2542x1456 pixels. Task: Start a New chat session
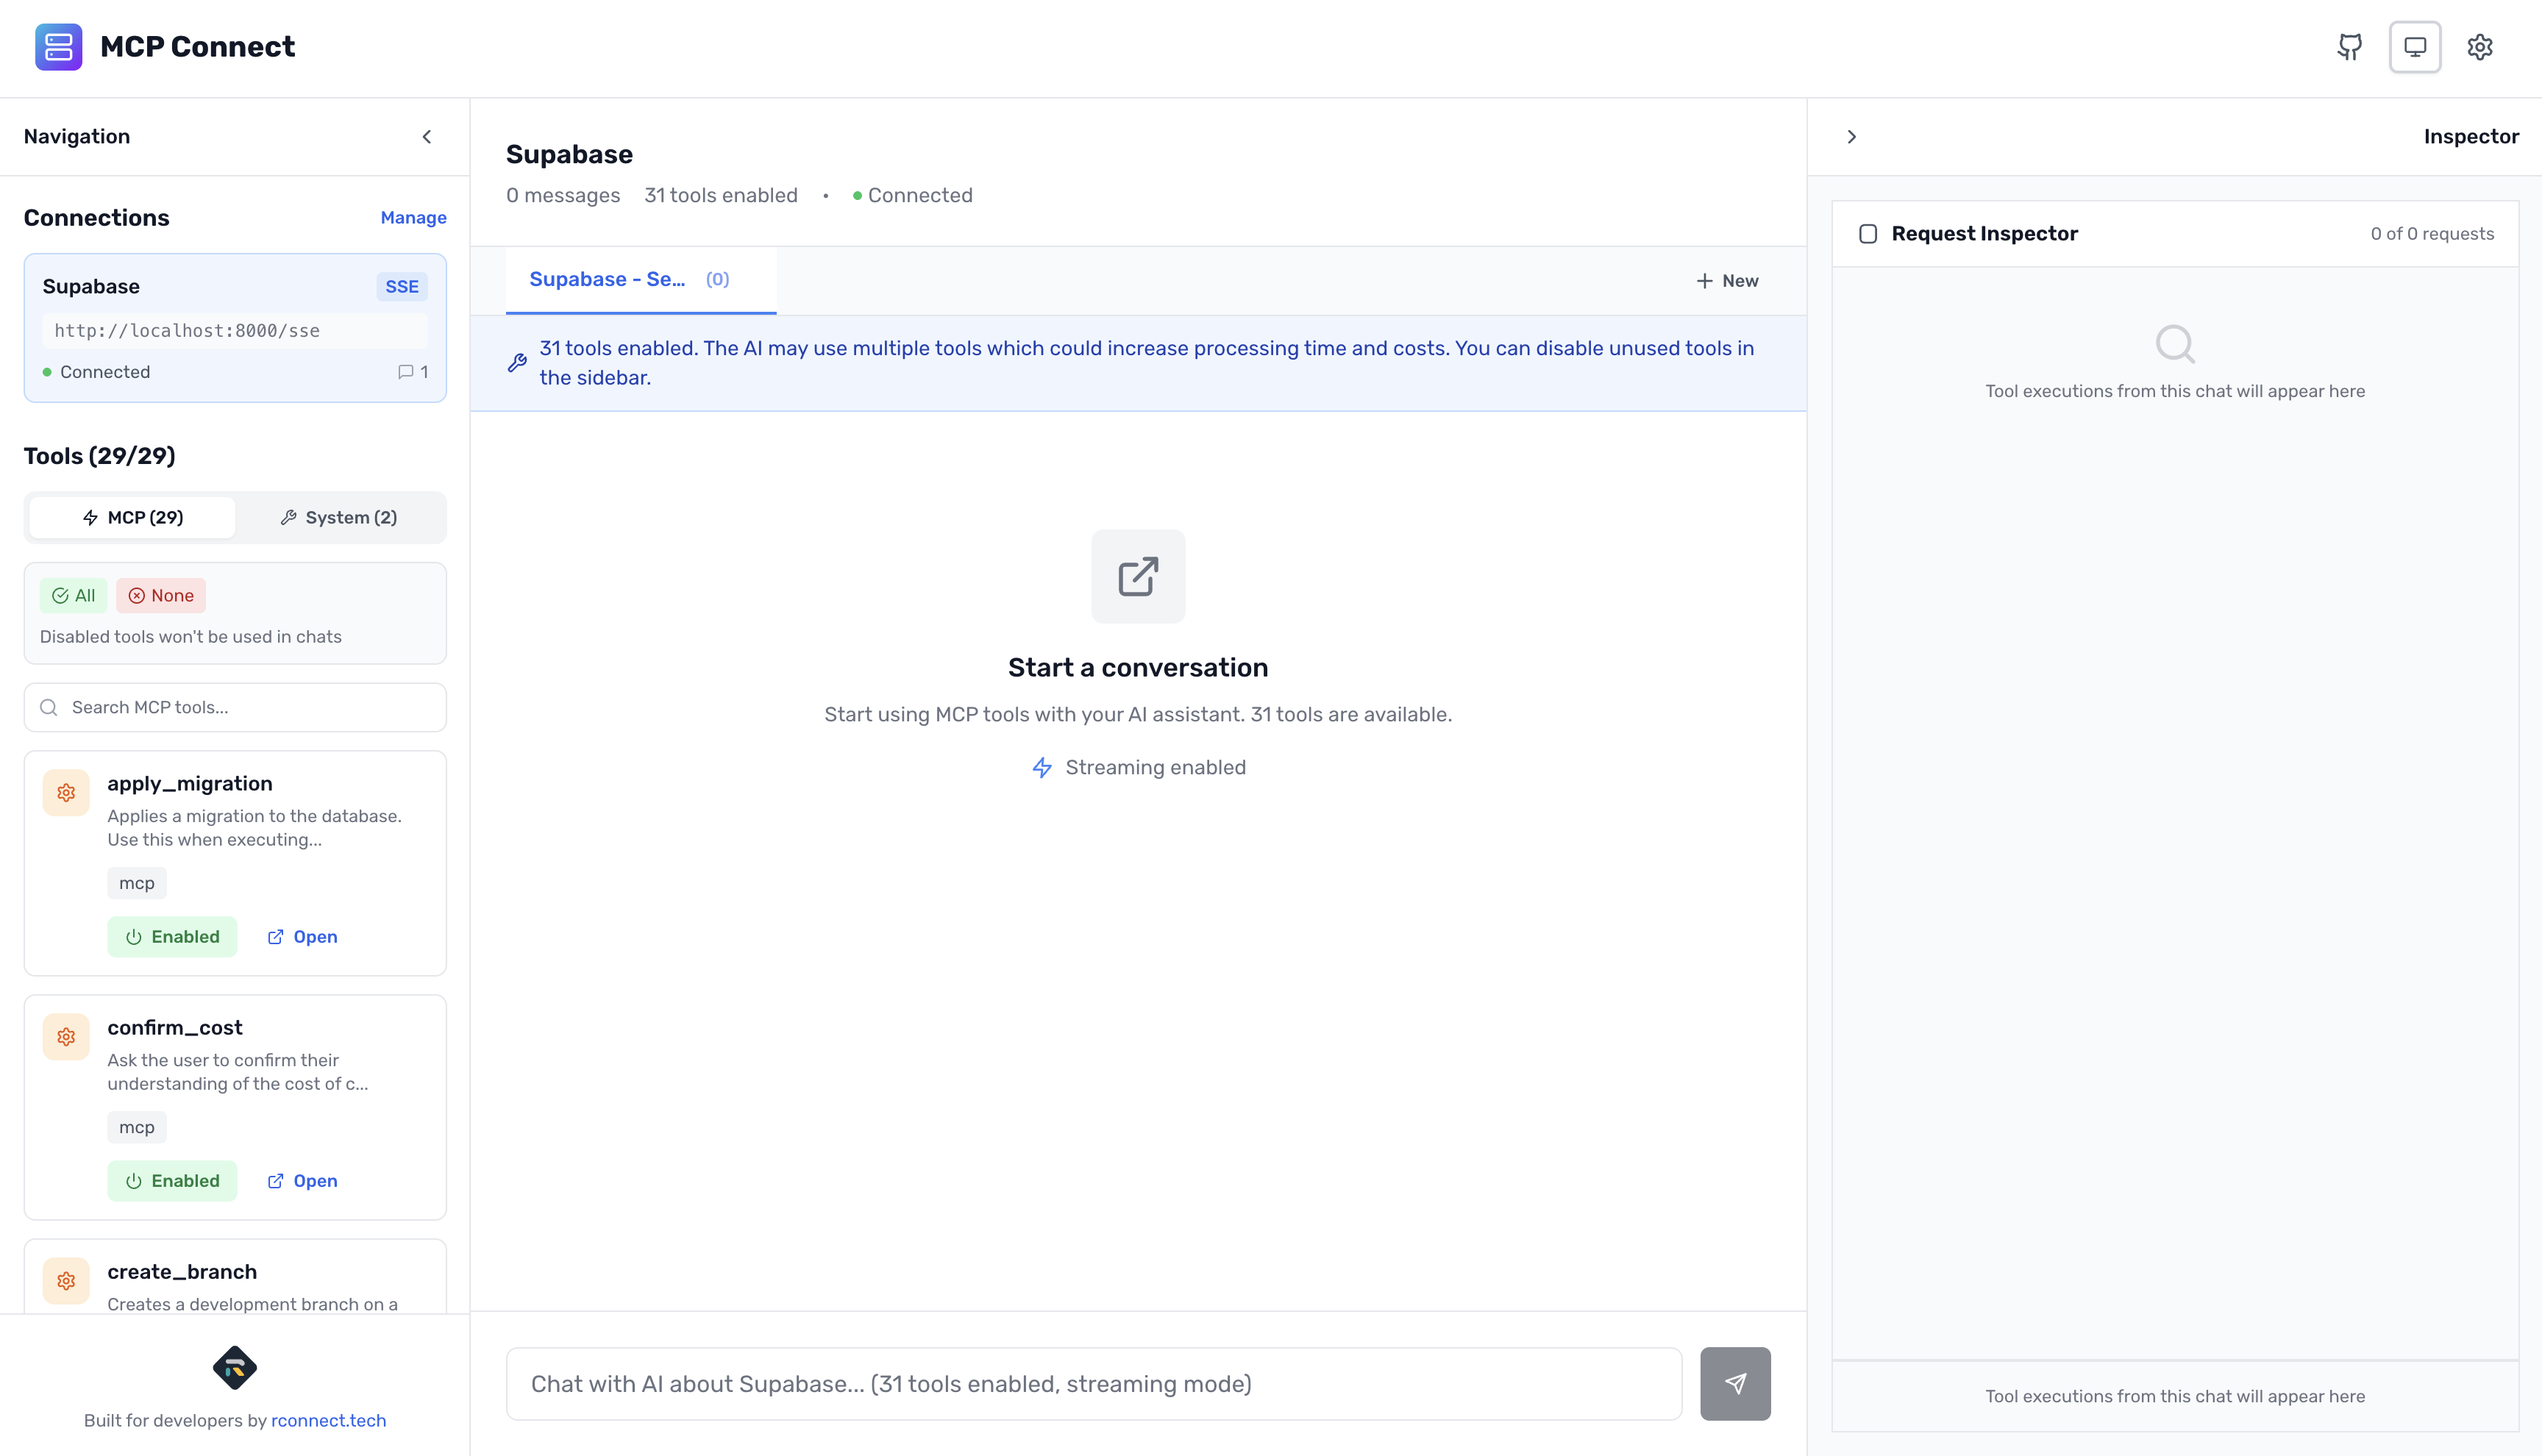[1727, 281]
